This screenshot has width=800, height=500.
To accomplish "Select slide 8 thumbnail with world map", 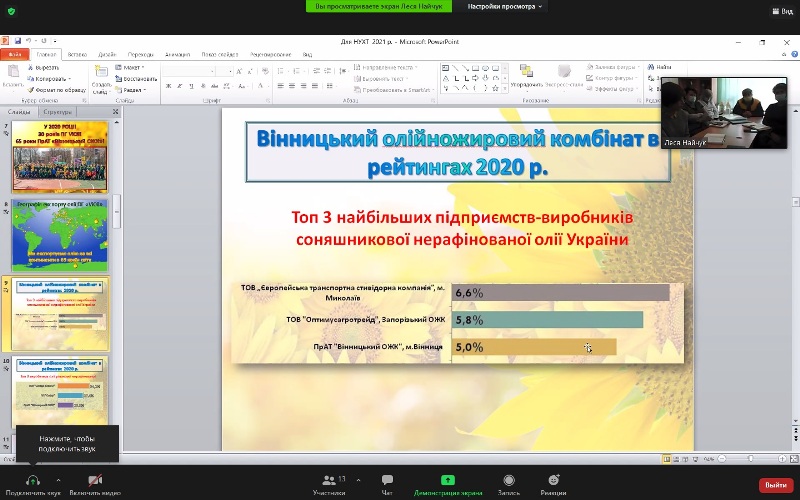I will [x=60, y=235].
